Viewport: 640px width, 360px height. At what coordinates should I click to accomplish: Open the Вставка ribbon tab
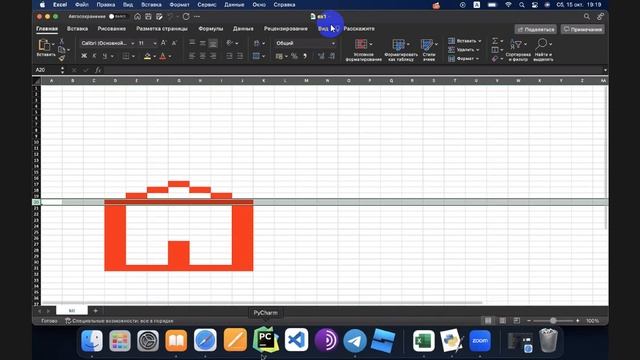coord(77,29)
